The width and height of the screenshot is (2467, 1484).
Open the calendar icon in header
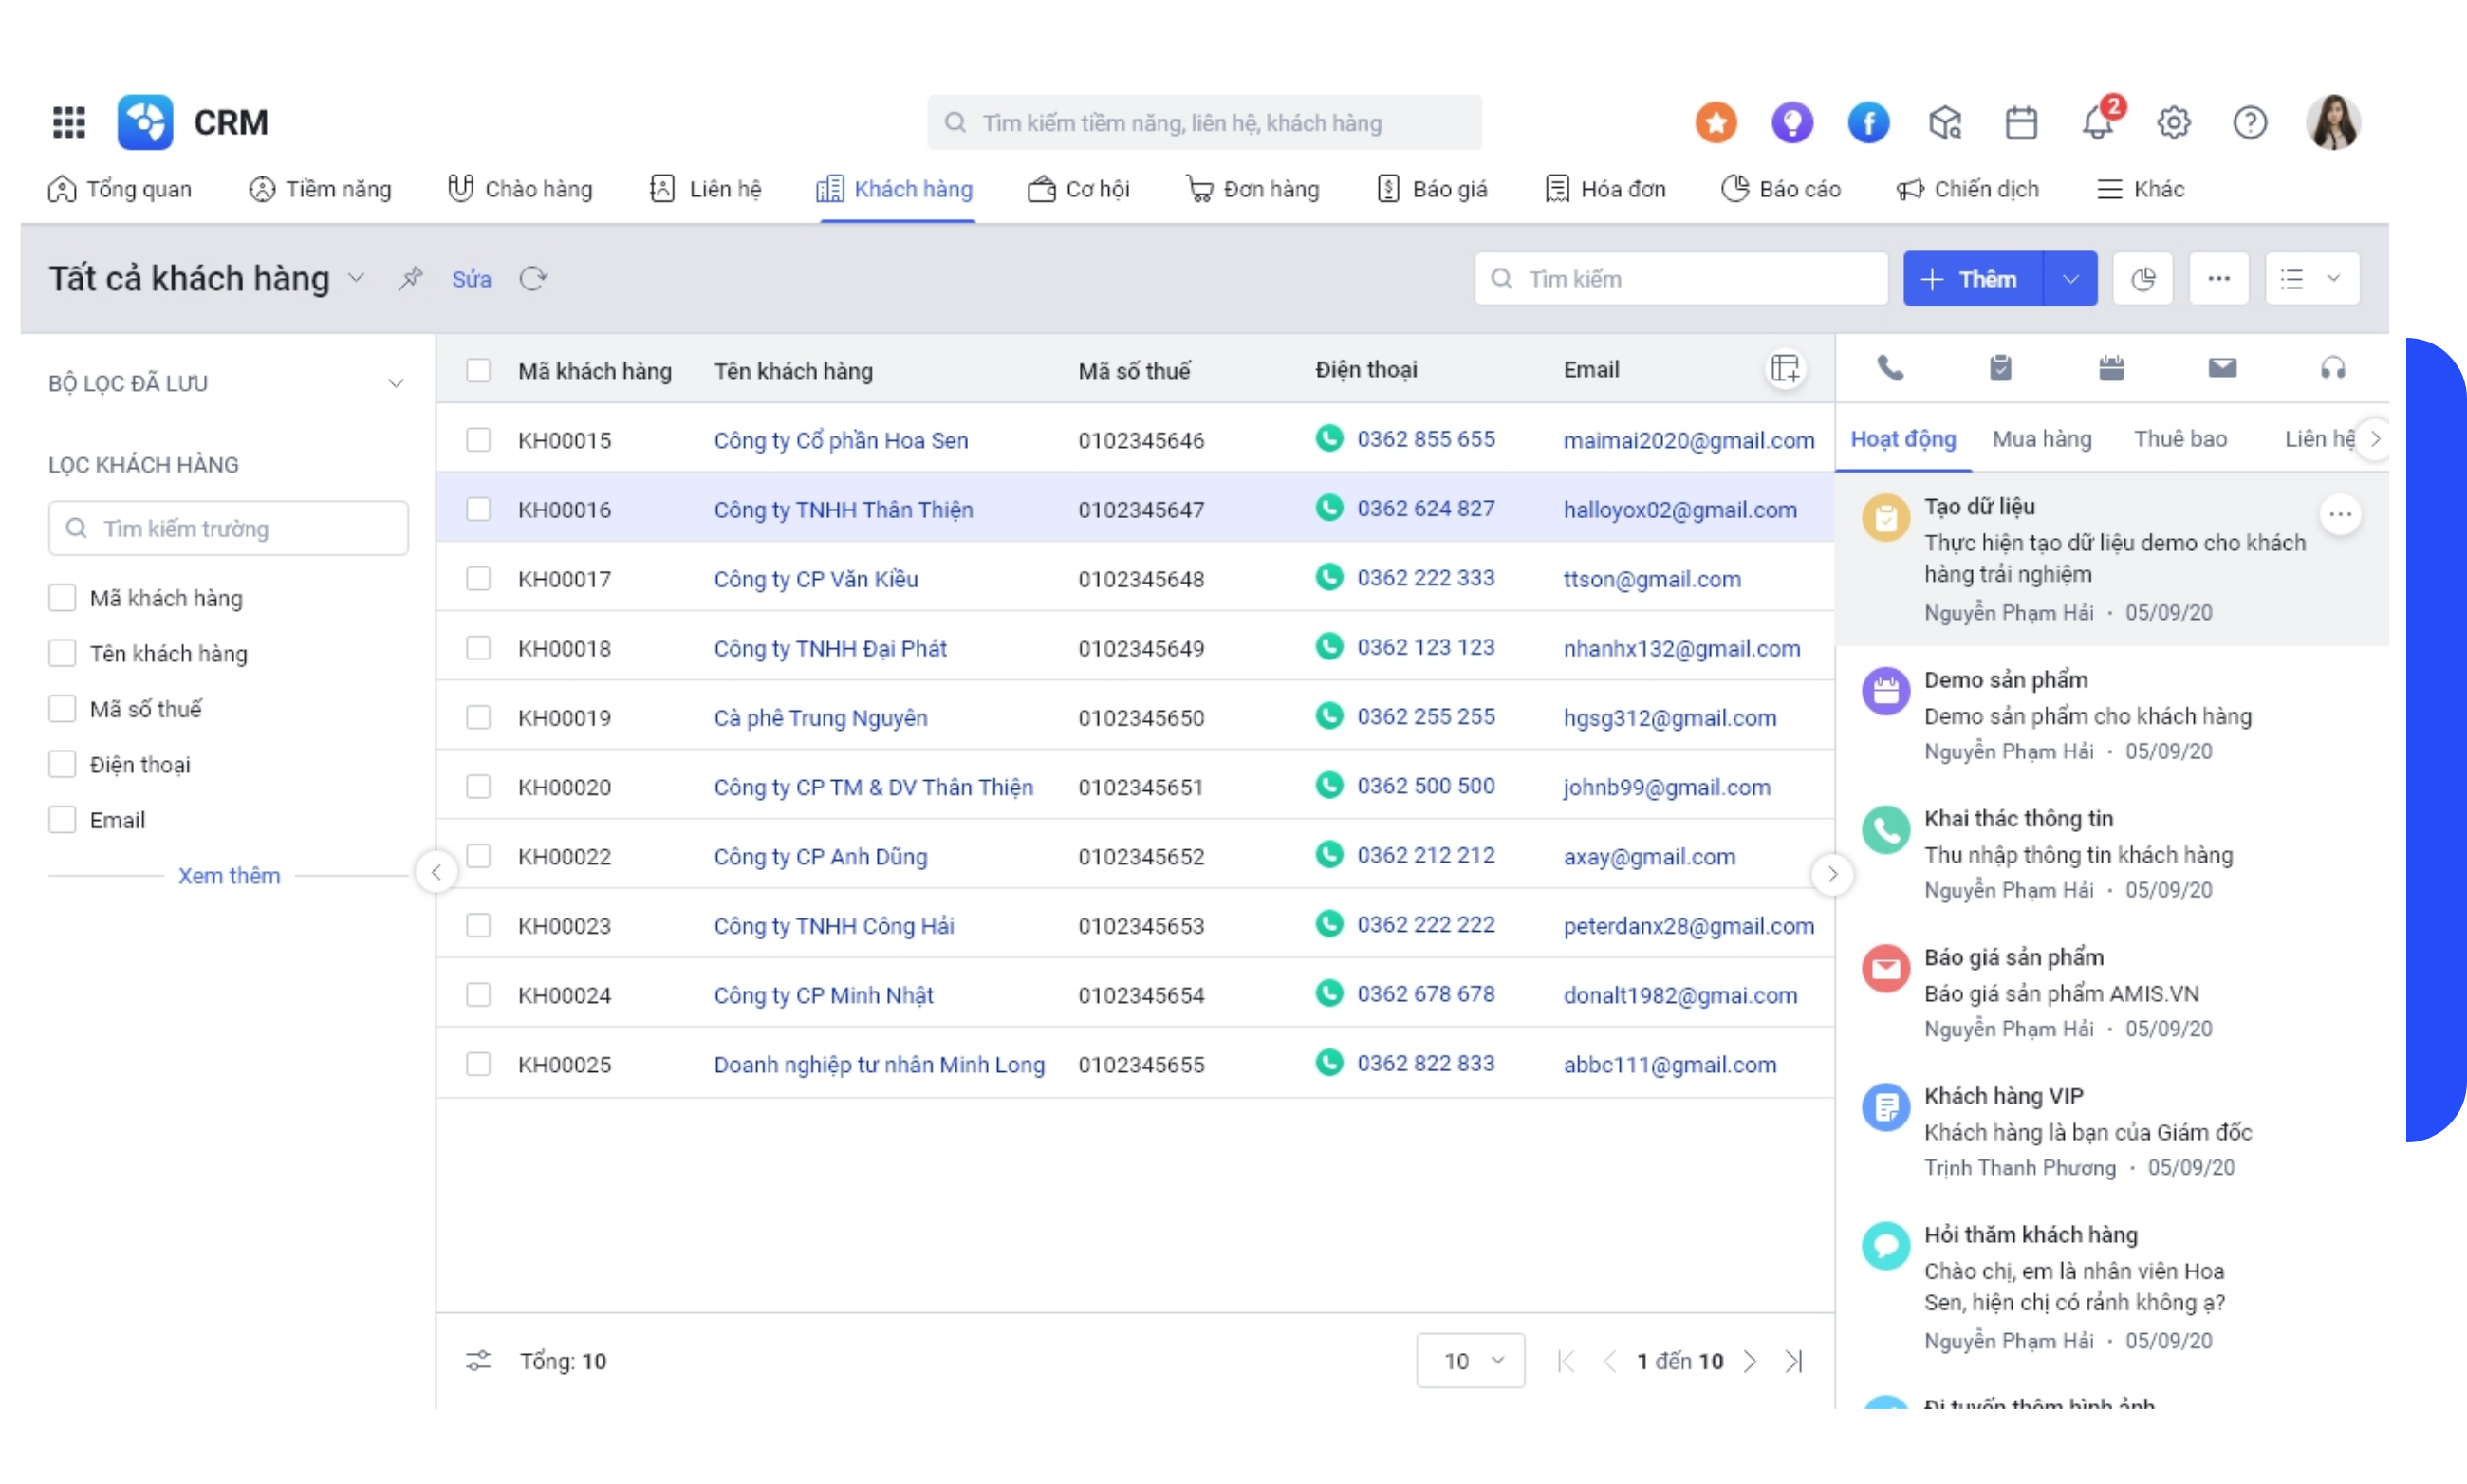click(x=2021, y=122)
